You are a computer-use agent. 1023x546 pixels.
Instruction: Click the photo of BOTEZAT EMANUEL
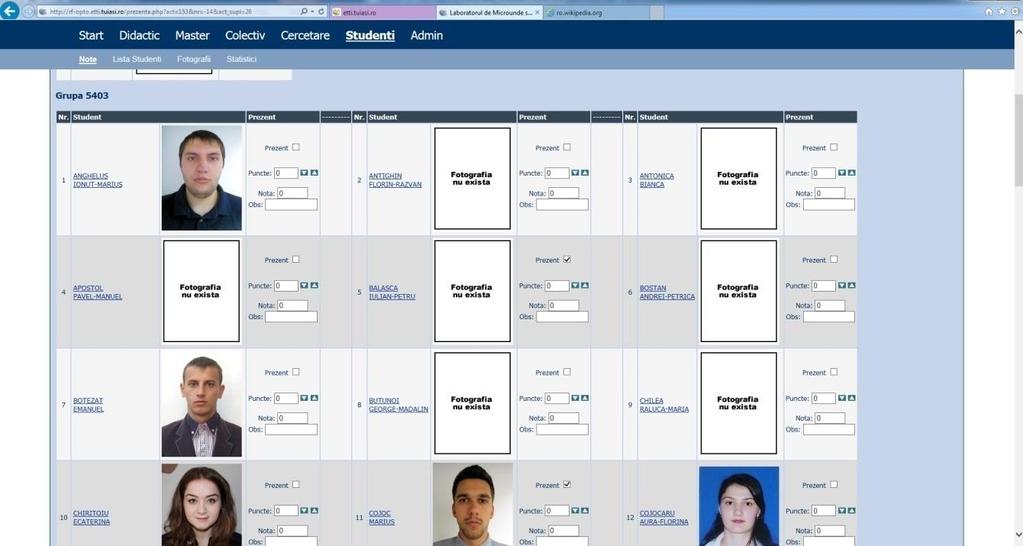pos(202,405)
